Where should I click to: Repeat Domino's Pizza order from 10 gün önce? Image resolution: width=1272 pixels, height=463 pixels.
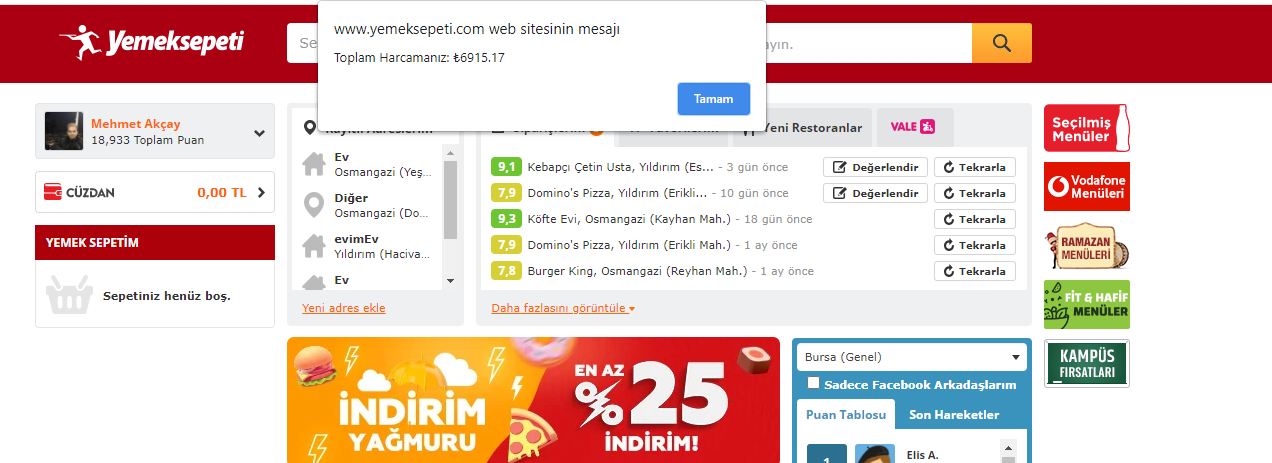(x=975, y=193)
